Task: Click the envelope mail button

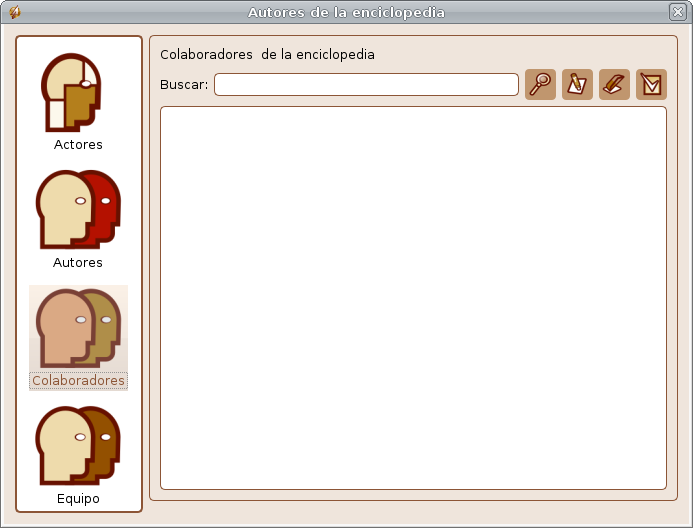Action: coord(651,84)
